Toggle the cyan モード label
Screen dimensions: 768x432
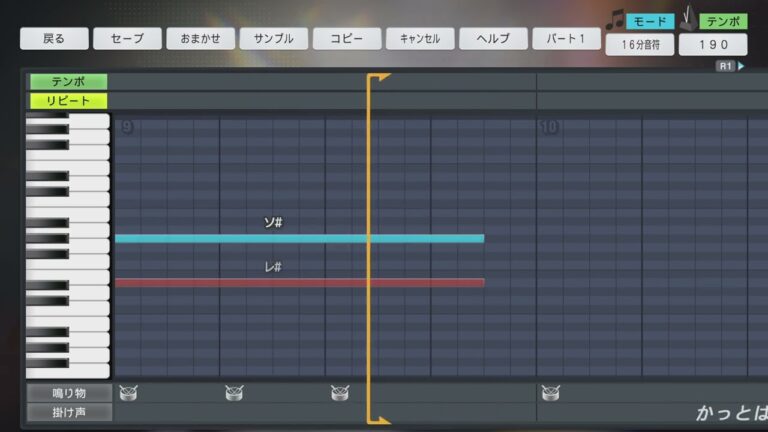[650, 21]
